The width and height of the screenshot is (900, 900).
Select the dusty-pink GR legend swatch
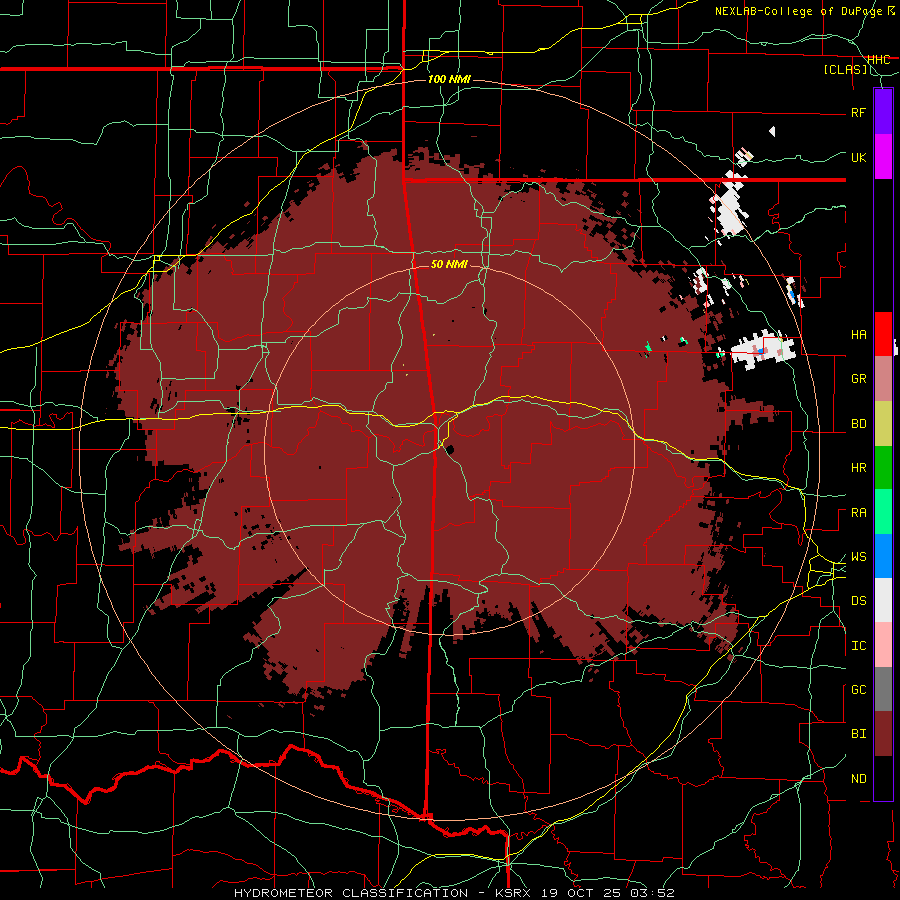[x=883, y=379]
